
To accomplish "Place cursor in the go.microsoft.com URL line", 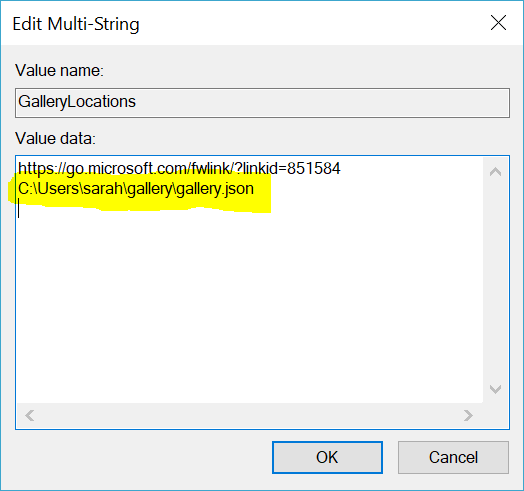I will point(179,168).
